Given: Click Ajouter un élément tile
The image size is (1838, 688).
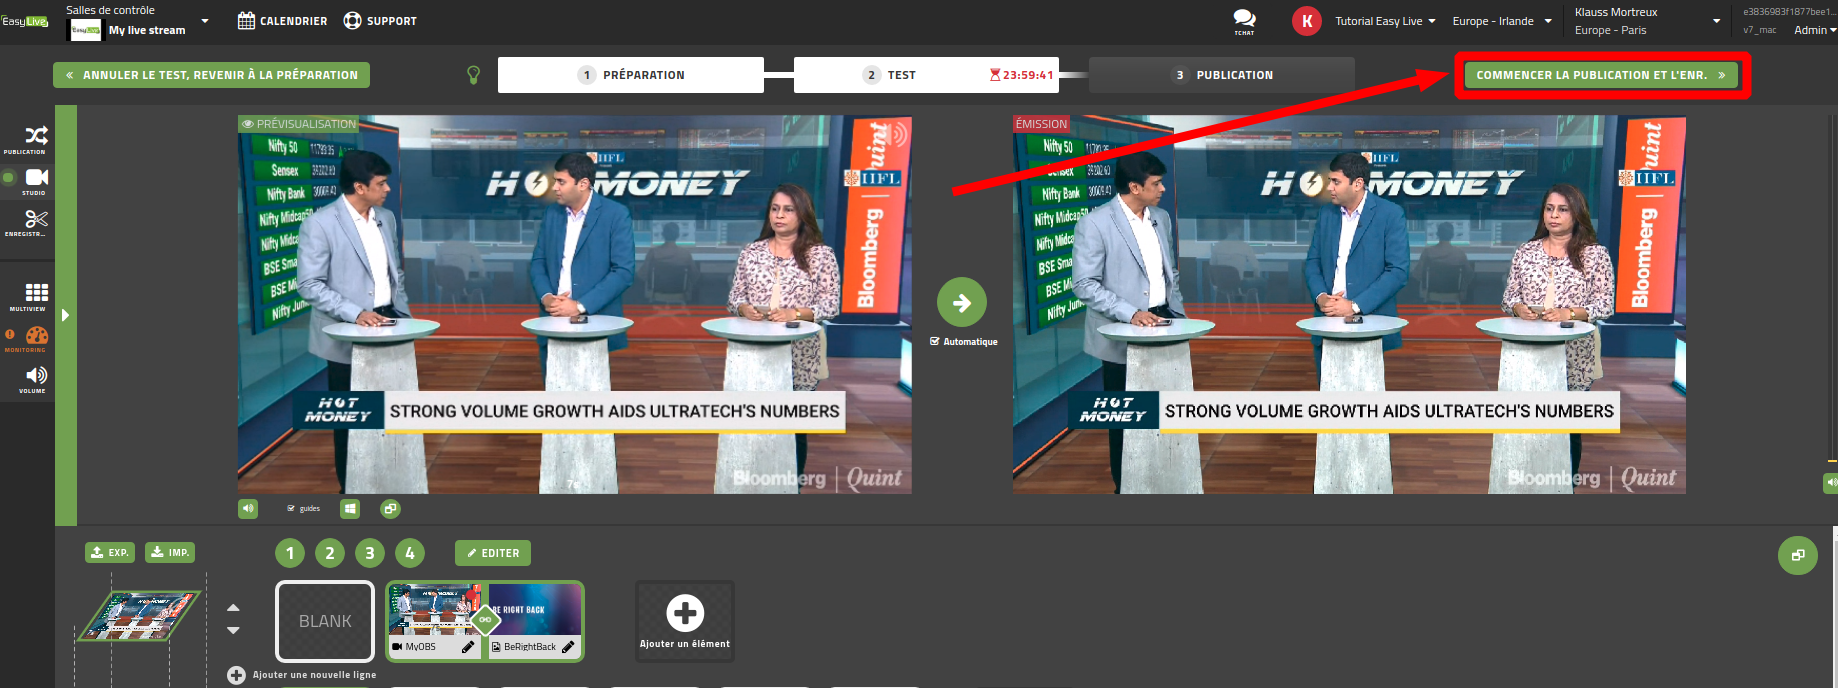Looking at the screenshot, I should pyautogui.click(x=685, y=621).
